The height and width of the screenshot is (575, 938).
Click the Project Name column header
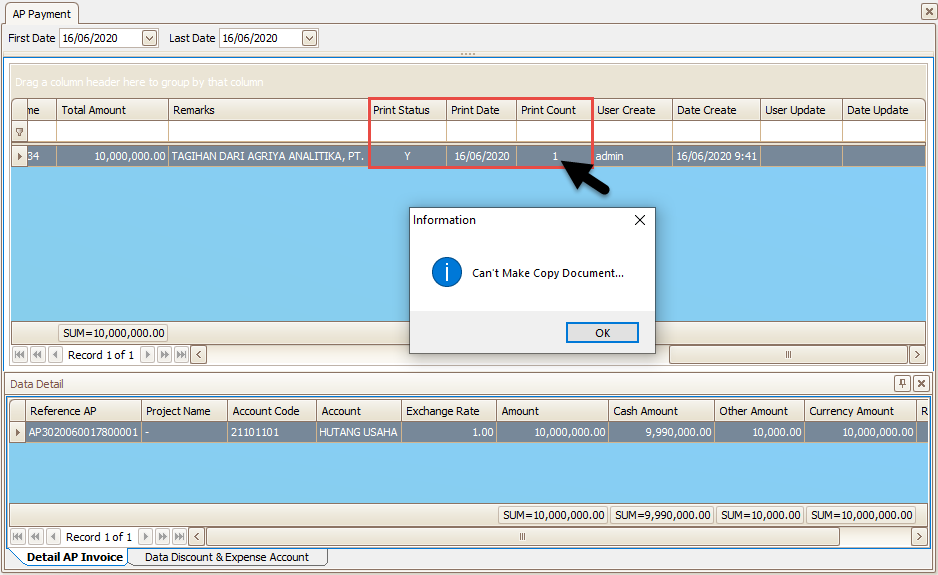(x=184, y=411)
